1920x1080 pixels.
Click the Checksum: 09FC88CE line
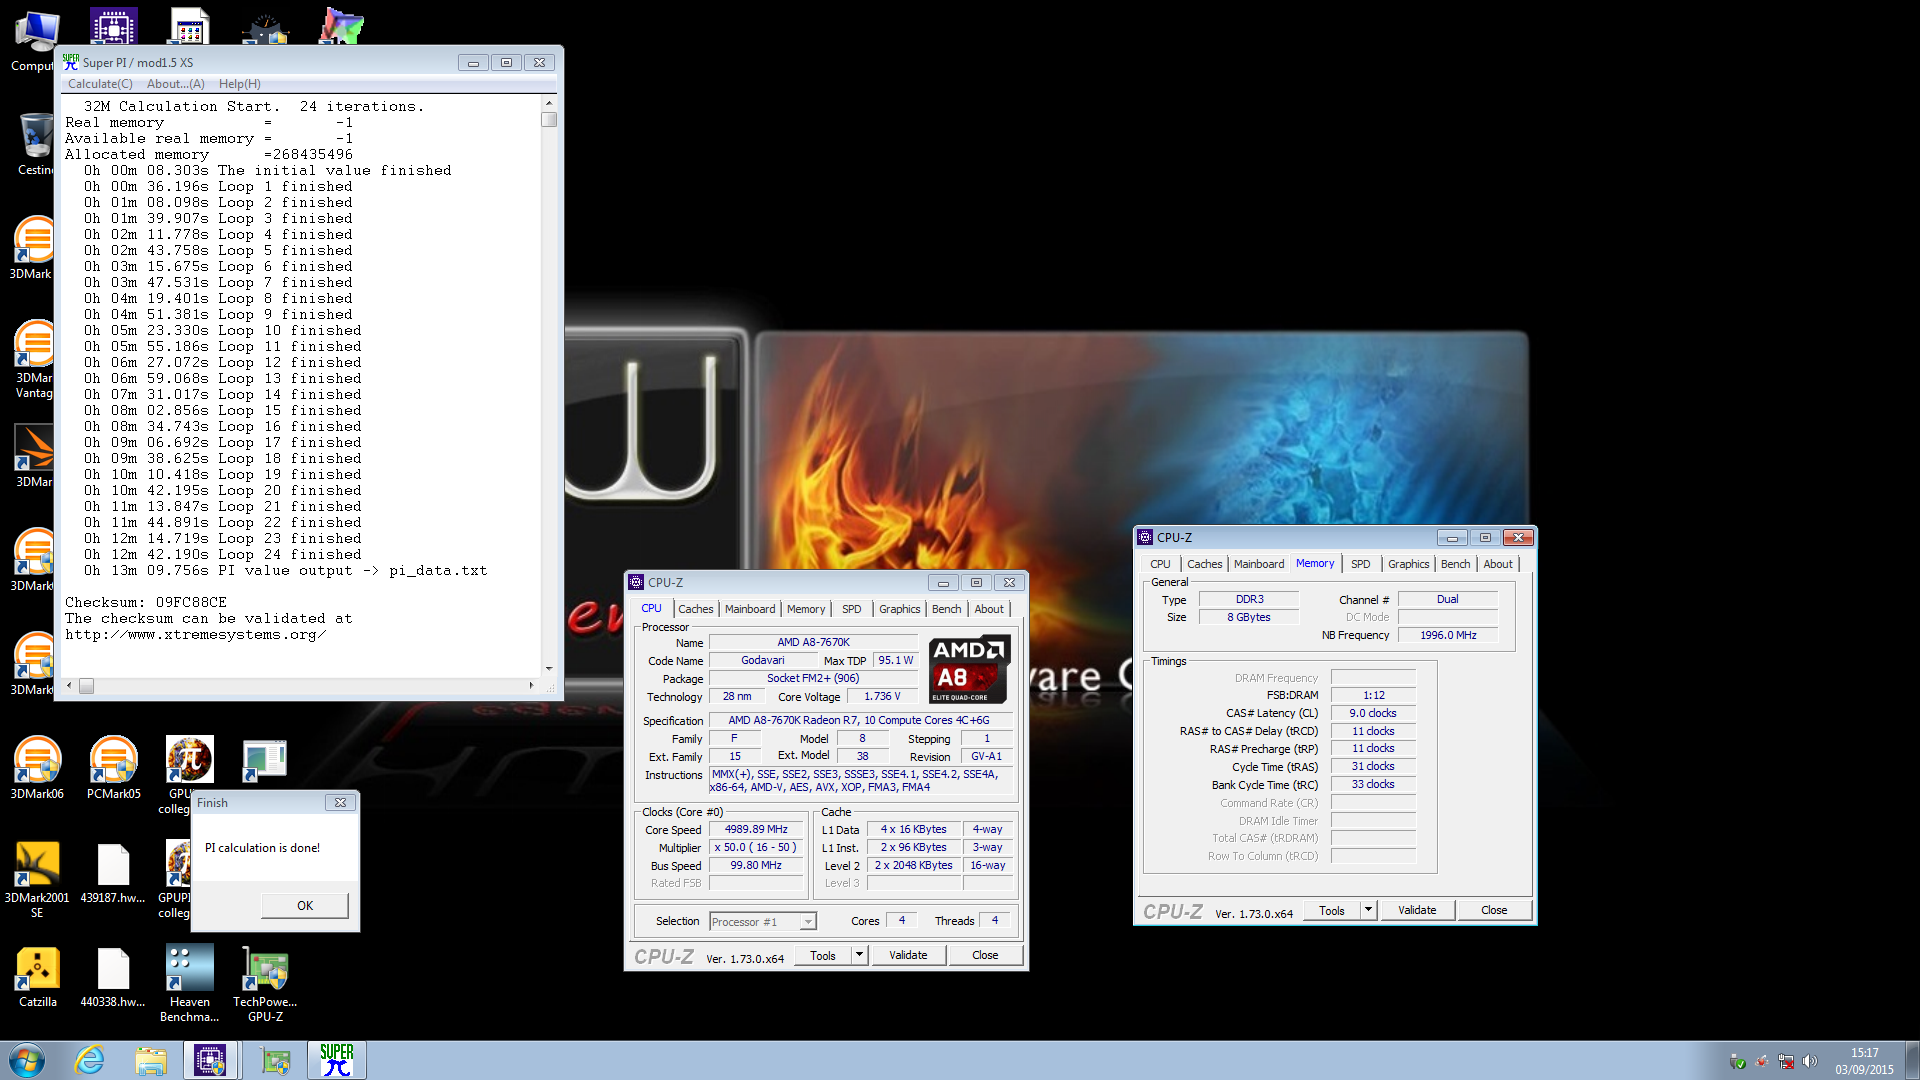[146, 603]
